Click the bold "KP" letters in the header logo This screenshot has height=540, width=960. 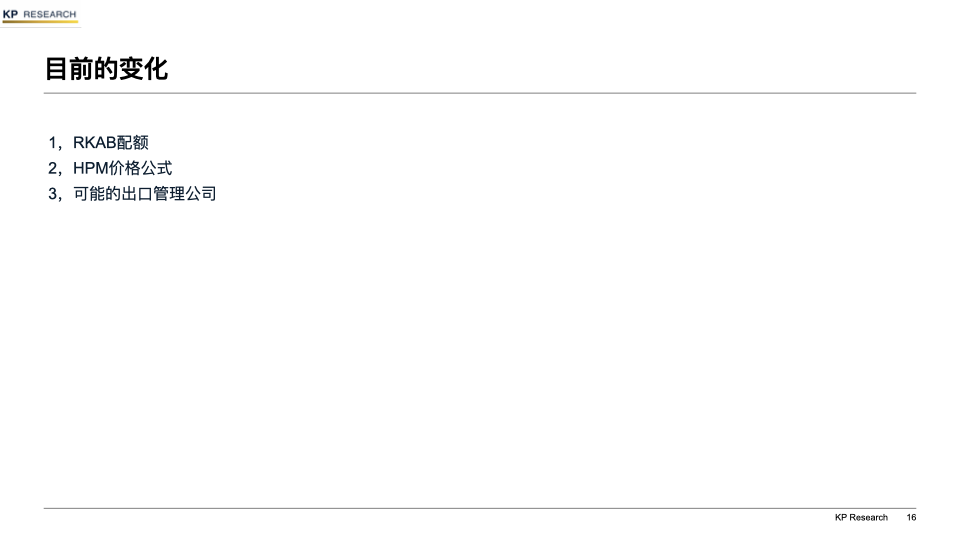[10, 14]
